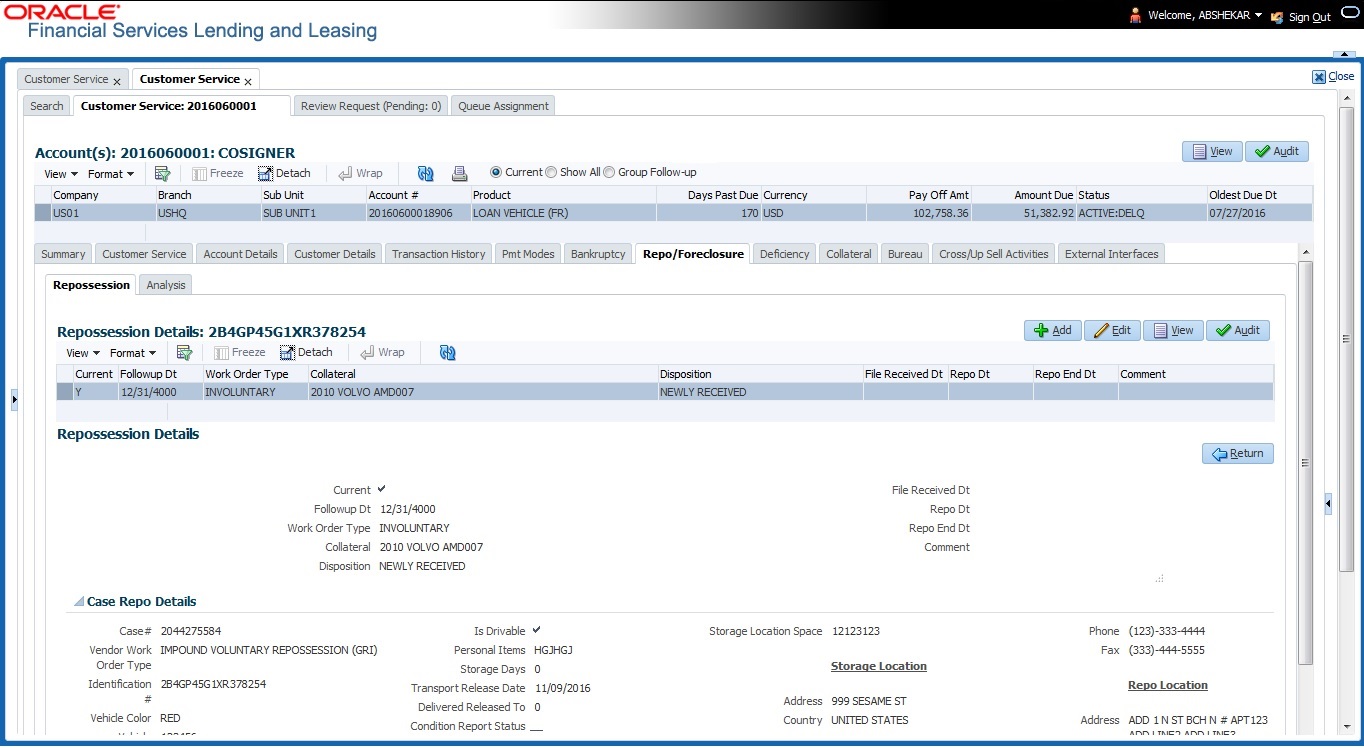This screenshot has height=748, width=1364.
Task: Click the print icon in Account toolbar
Action: (x=459, y=173)
